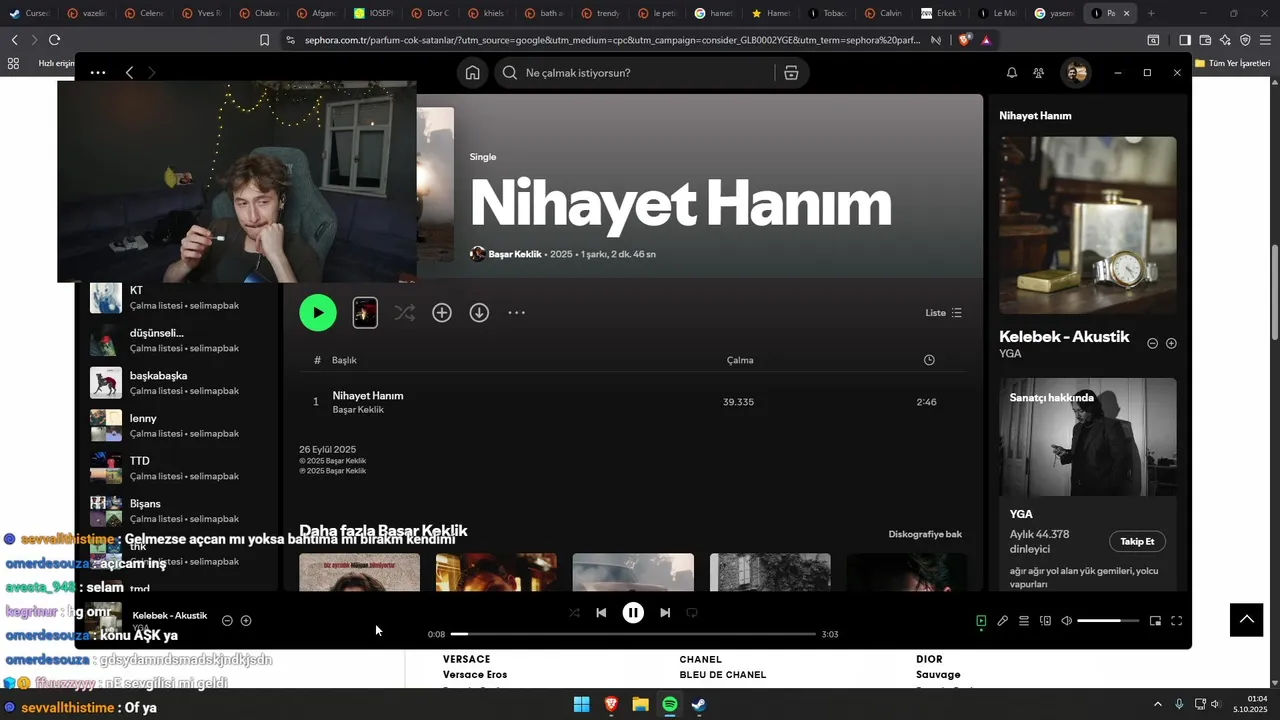Open Spotify from the Windows taskbar
The width and height of the screenshot is (1280, 720).
669,704
